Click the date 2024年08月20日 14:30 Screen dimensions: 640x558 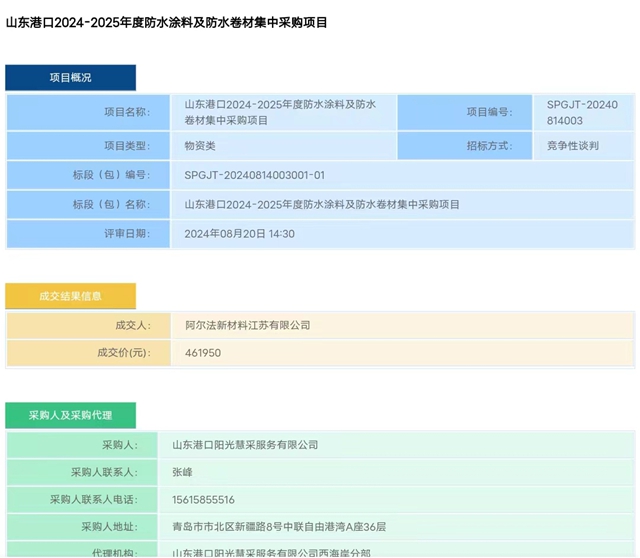coord(240,234)
